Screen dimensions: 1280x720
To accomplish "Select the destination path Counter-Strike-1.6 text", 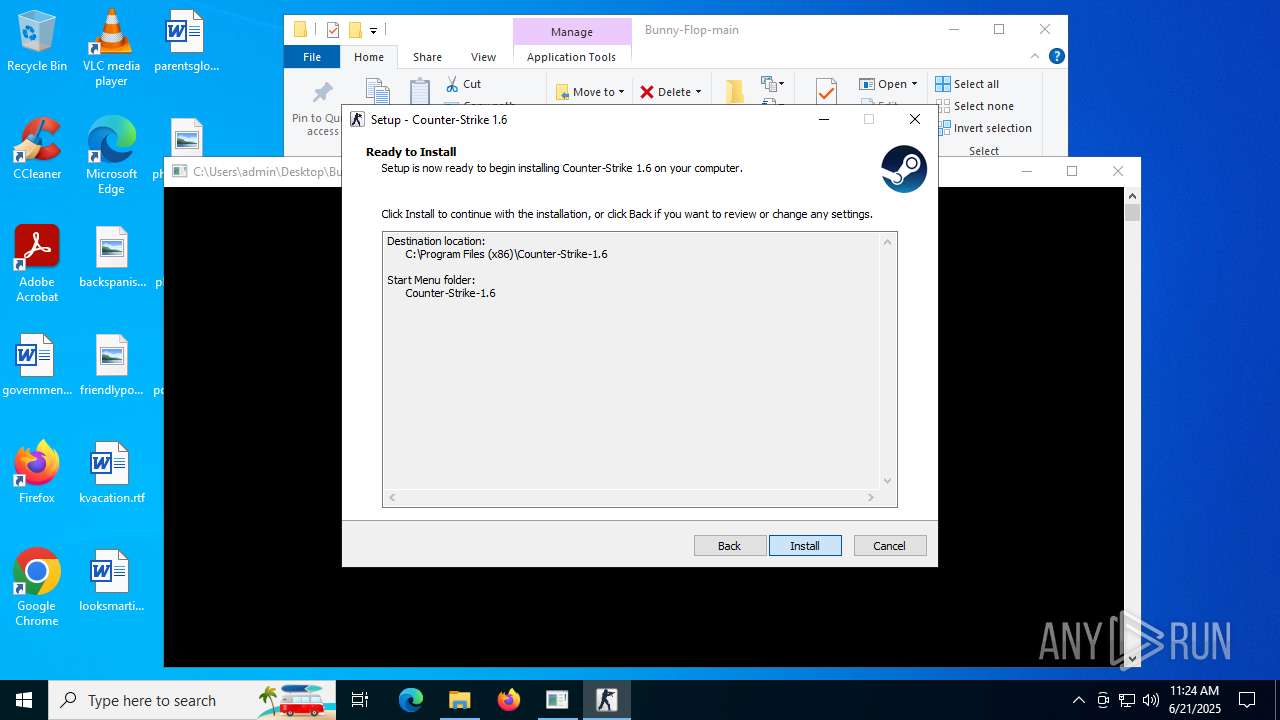I will click(x=506, y=254).
